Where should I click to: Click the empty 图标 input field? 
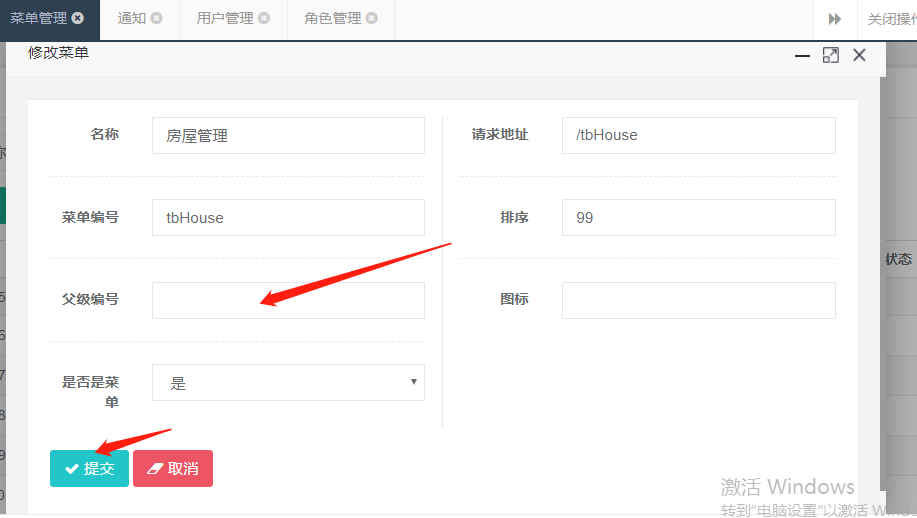click(698, 301)
